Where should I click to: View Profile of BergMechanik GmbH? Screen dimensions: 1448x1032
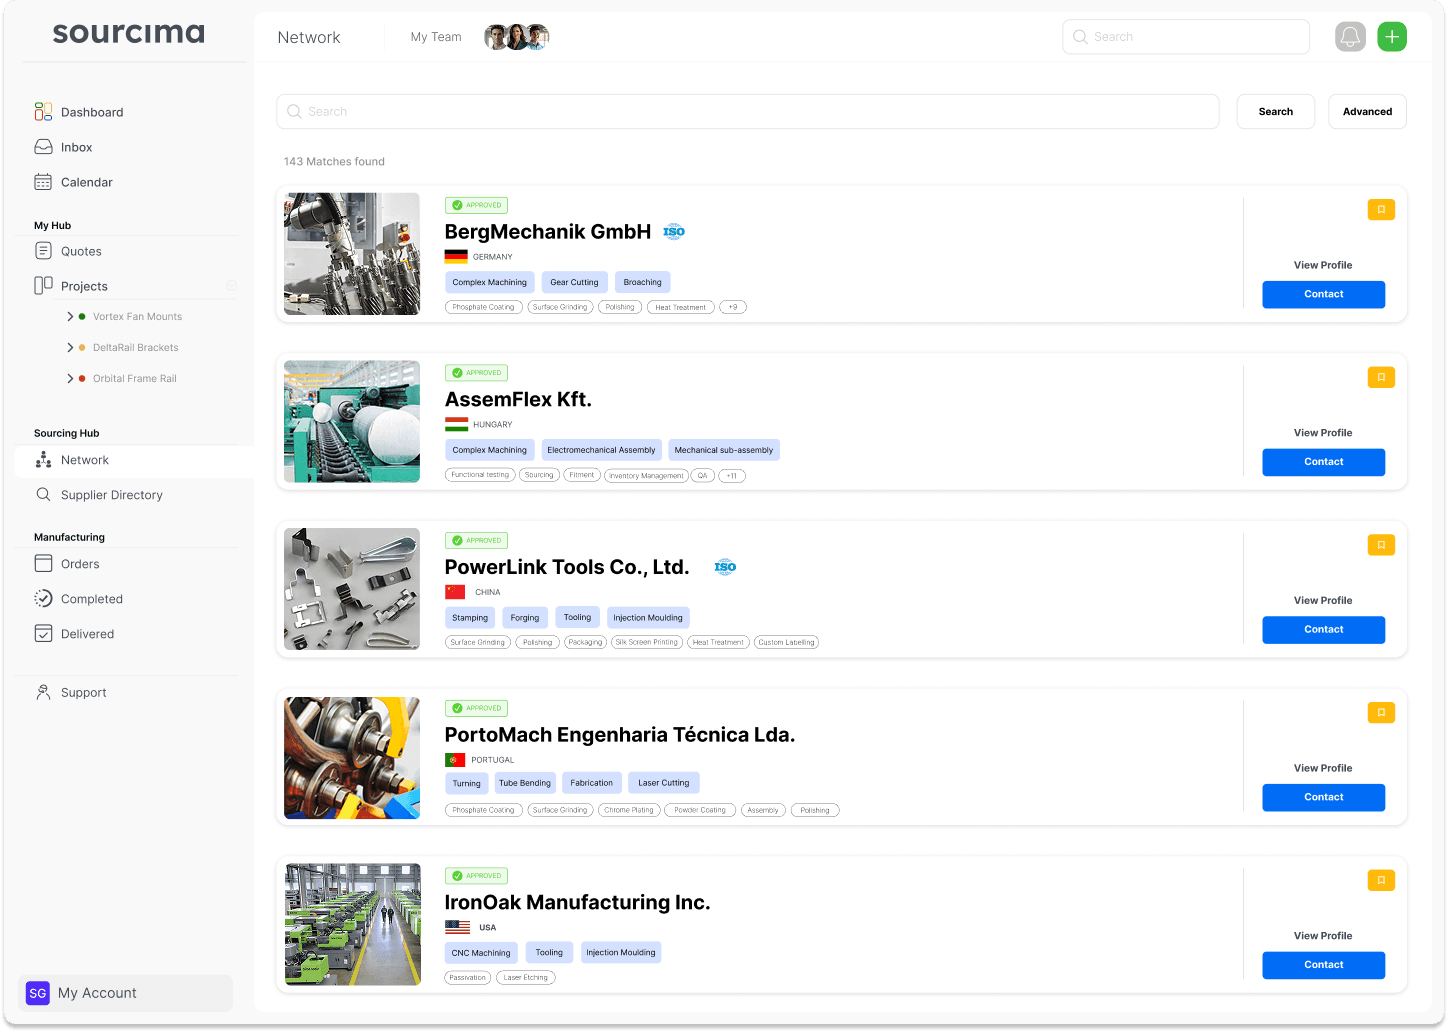1323,265
